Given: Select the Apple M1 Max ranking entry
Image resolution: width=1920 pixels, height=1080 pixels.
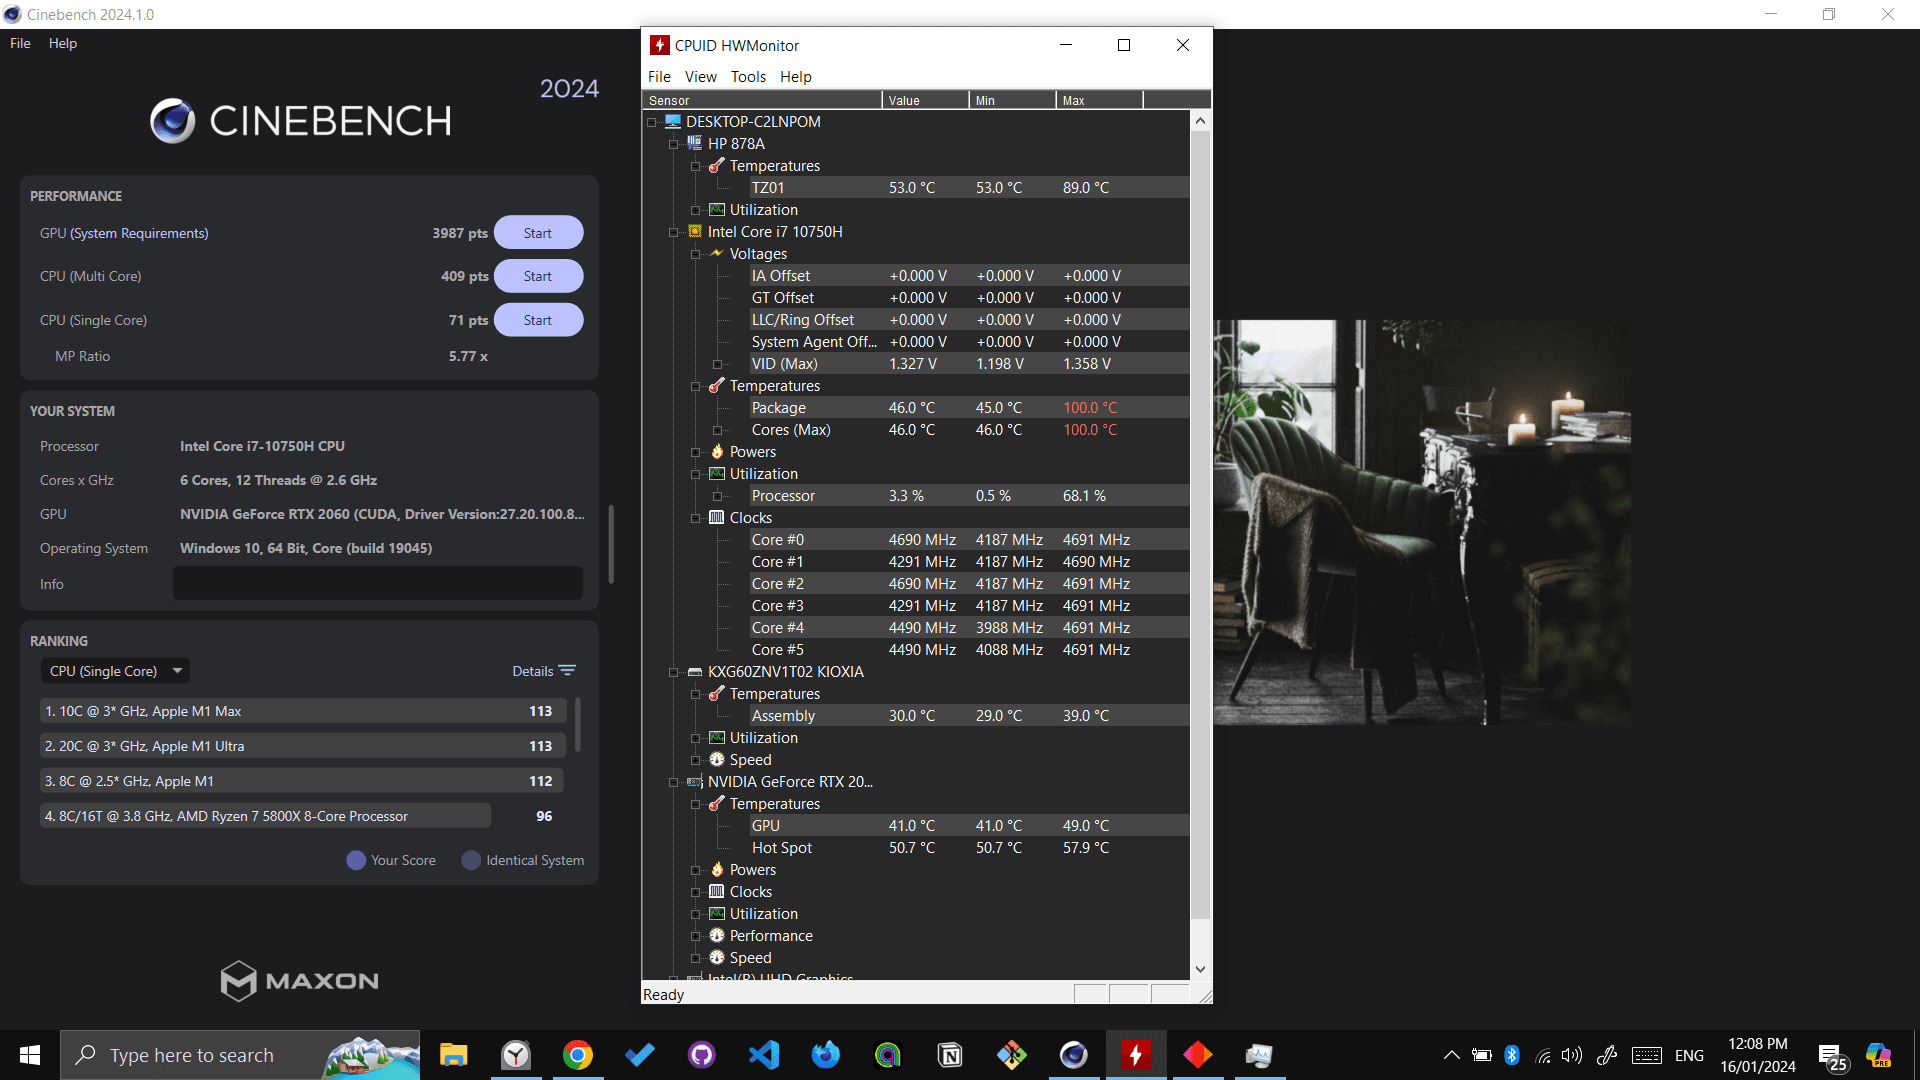Looking at the screenshot, I should coord(303,711).
